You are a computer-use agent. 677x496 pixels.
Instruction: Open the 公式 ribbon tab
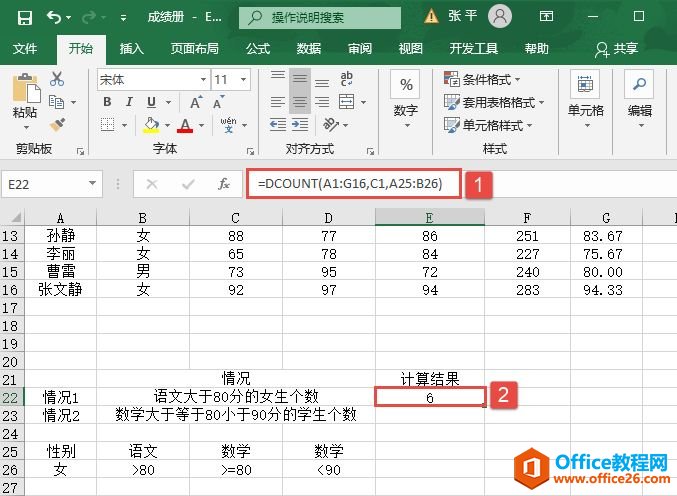point(257,49)
